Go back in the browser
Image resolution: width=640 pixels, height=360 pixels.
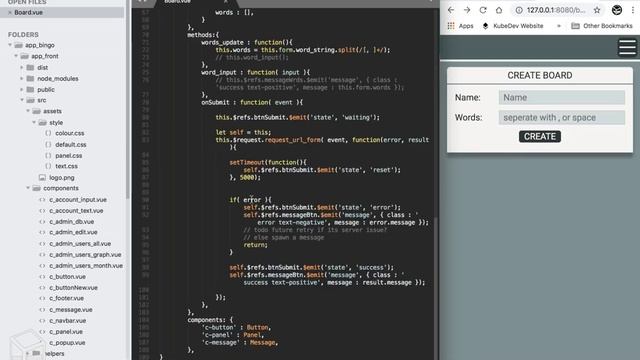pos(451,10)
